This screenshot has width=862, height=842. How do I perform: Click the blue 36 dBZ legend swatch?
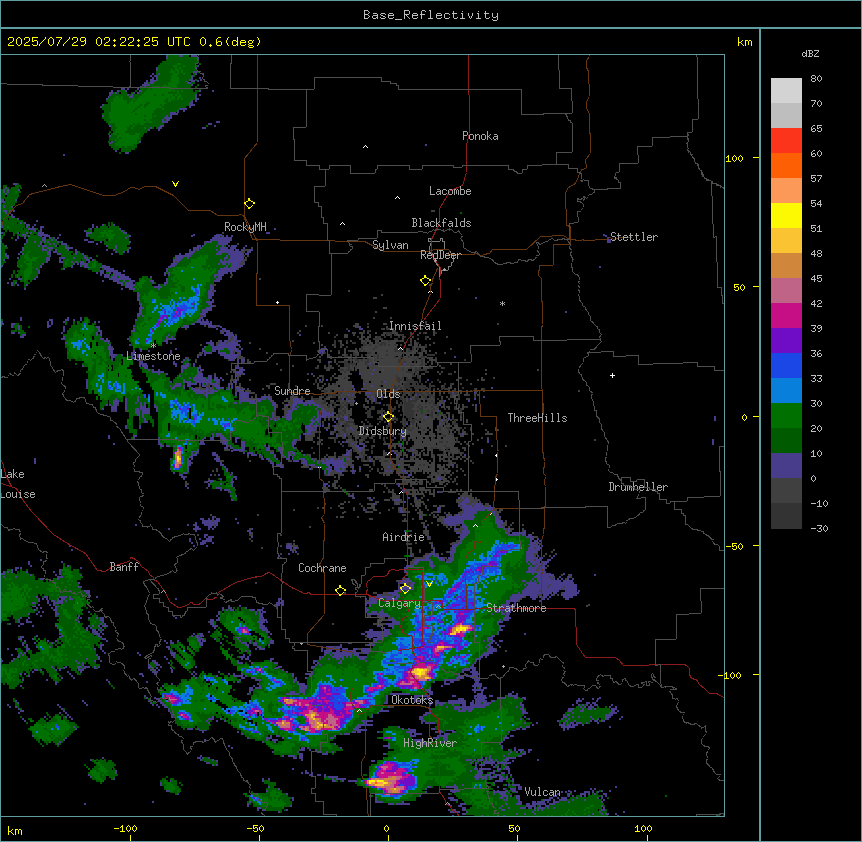pyautogui.click(x=786, y=365)
